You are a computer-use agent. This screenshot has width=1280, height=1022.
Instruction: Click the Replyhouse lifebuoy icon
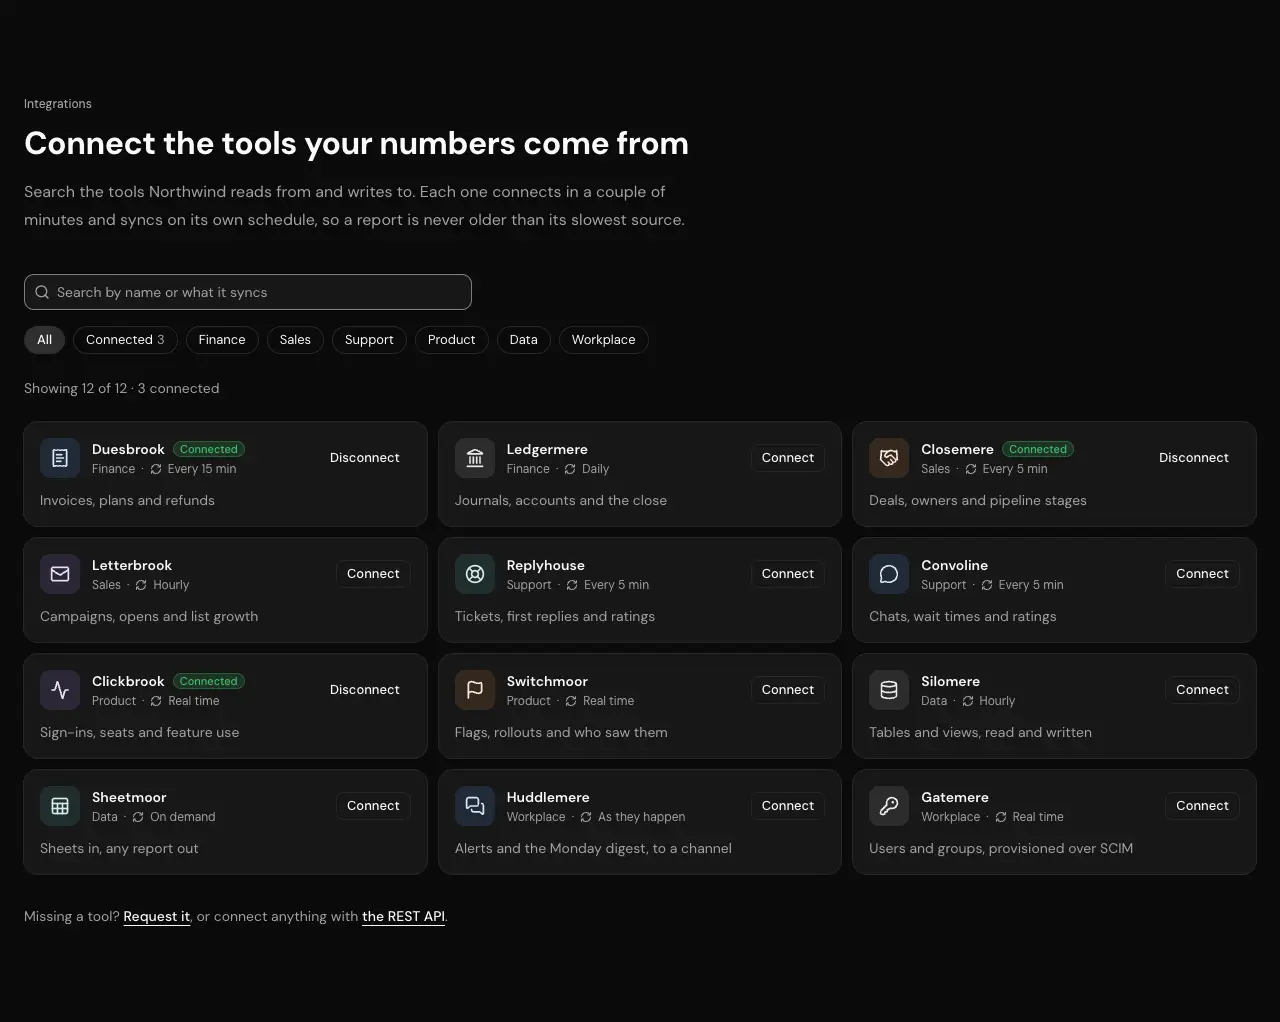coord(475,574)
